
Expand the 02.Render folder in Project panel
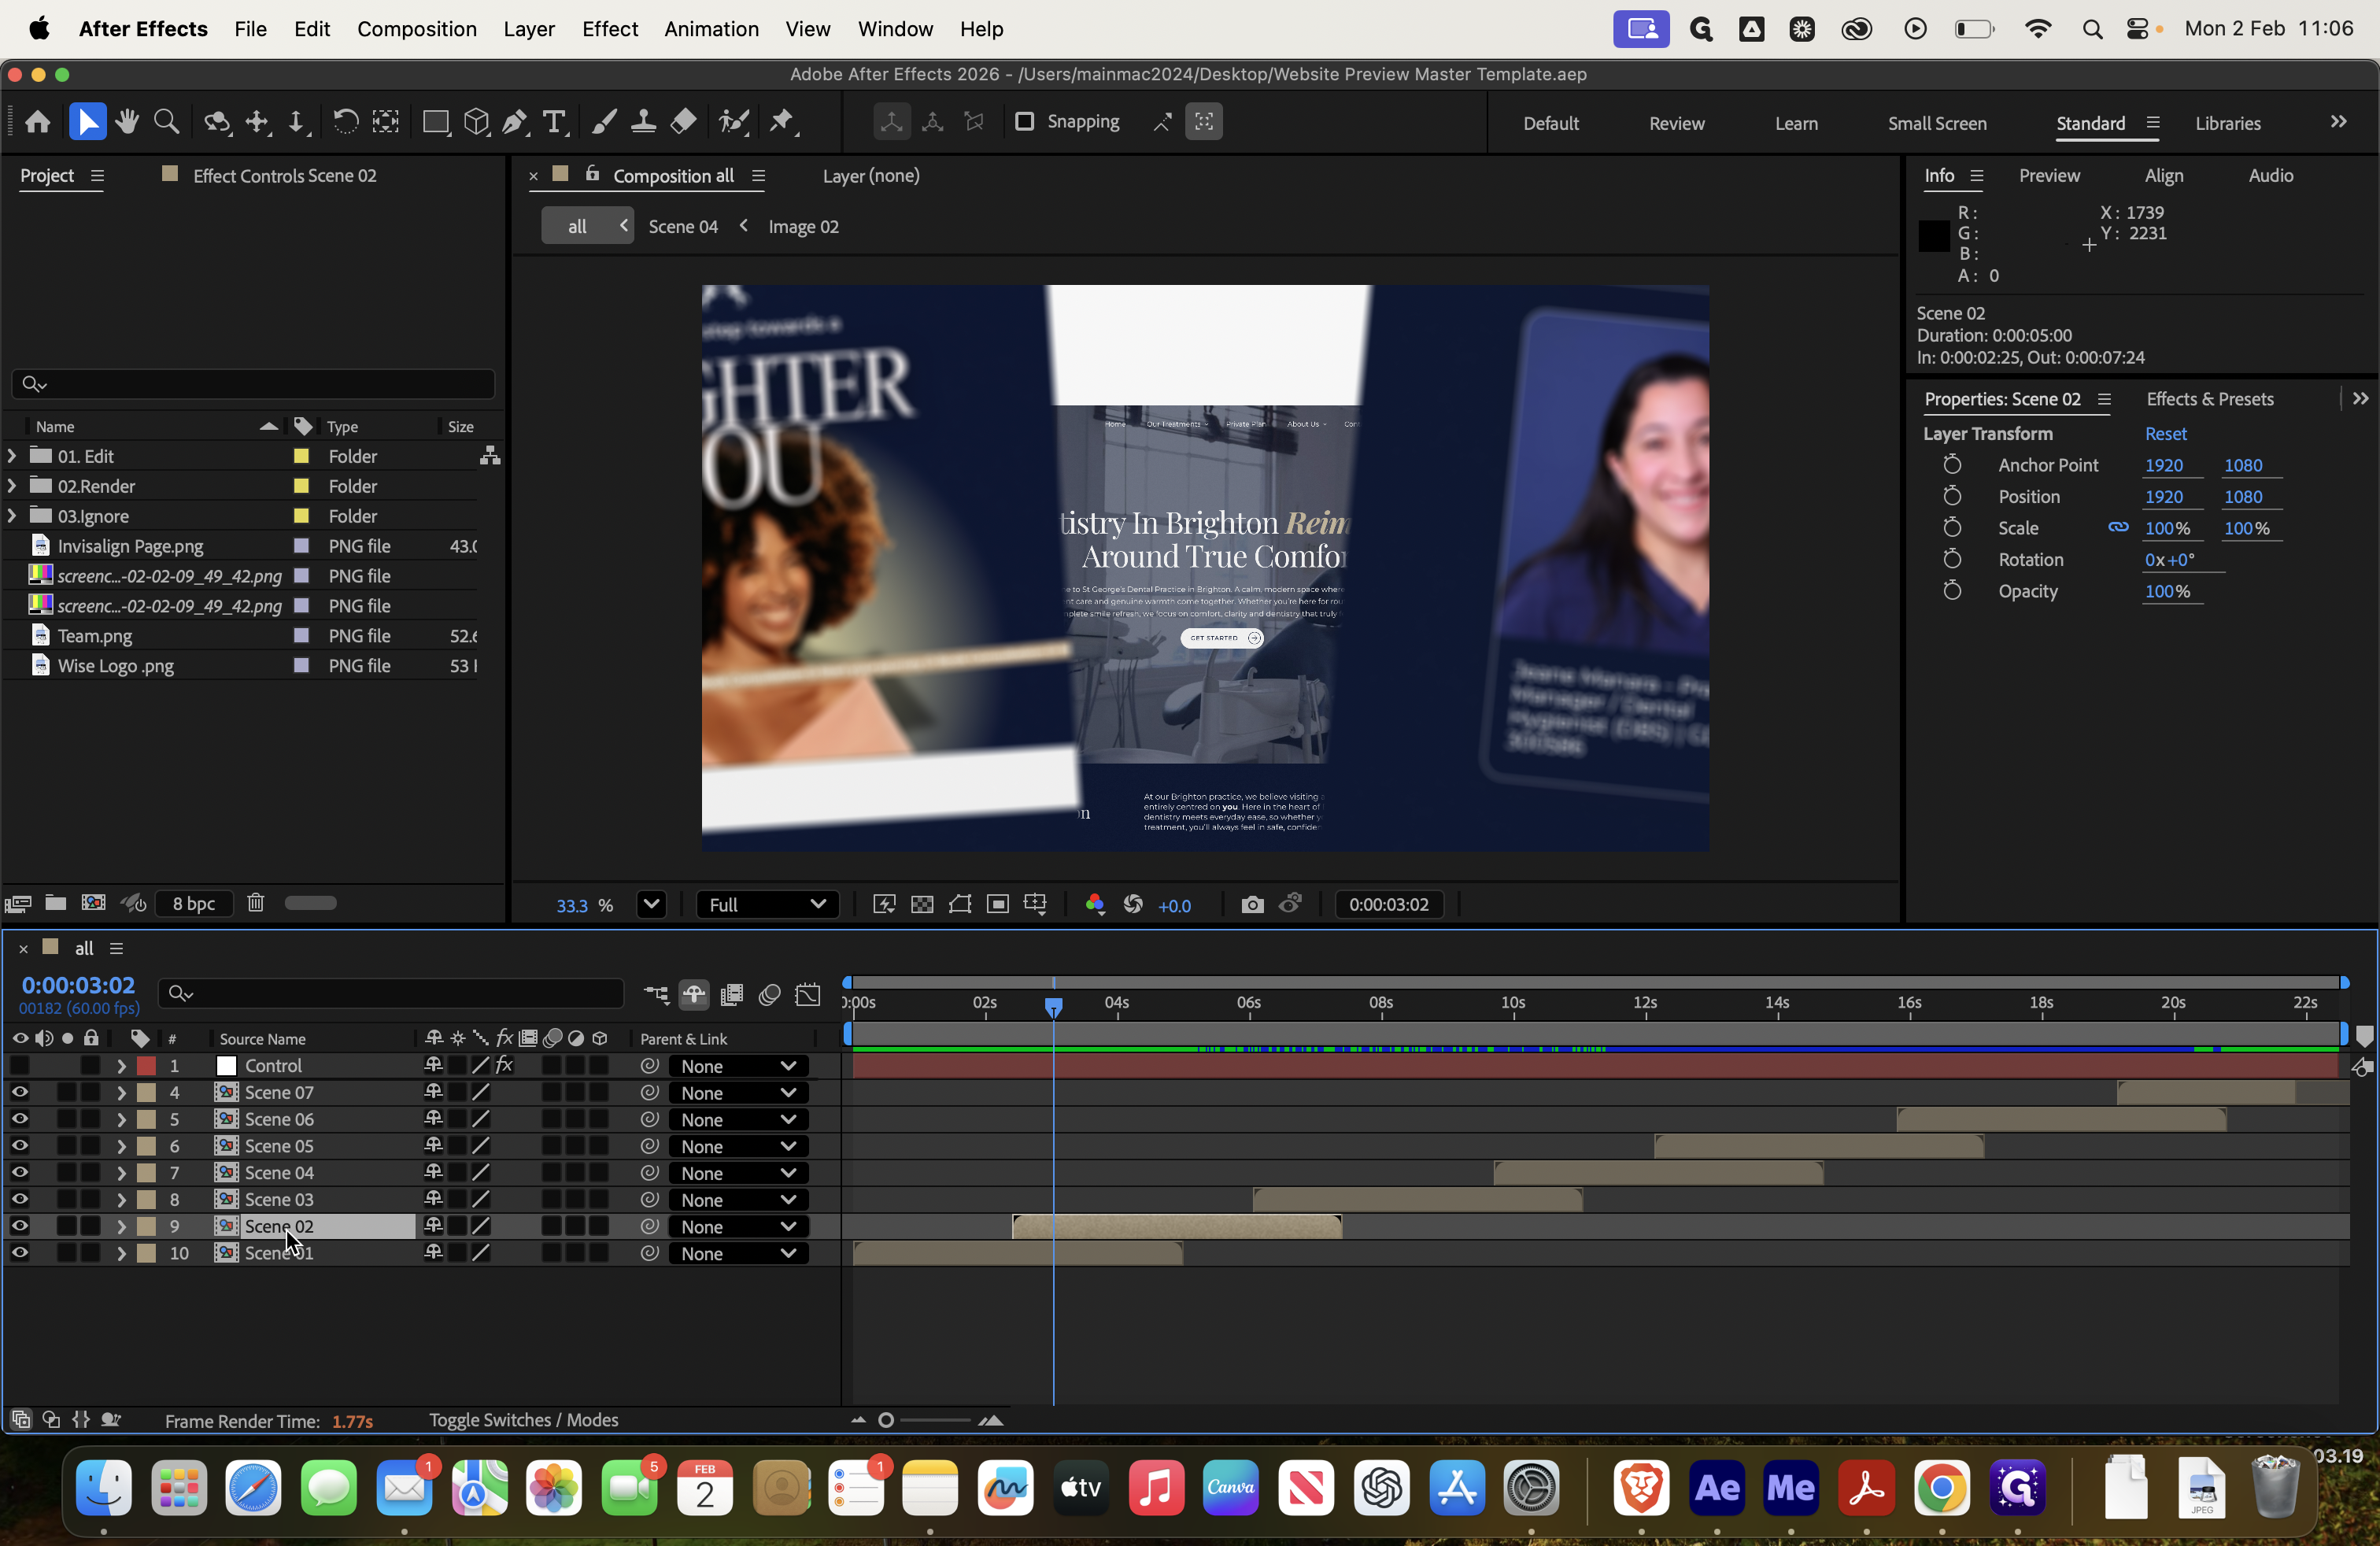[x=11, y=485]
